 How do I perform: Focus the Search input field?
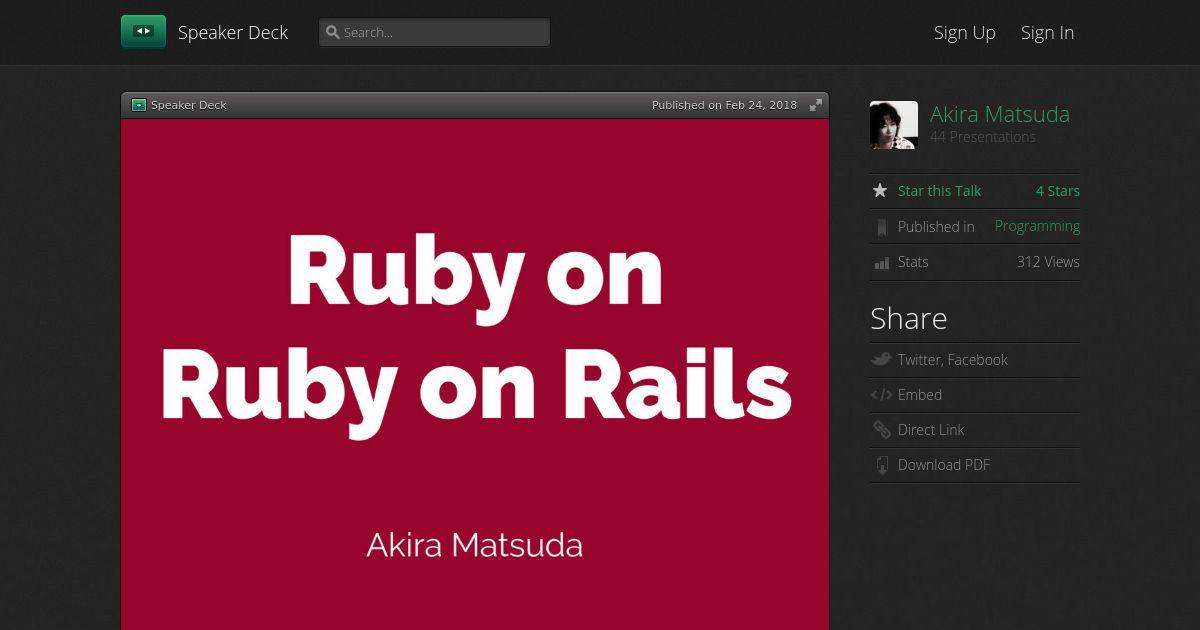[434, 32]
